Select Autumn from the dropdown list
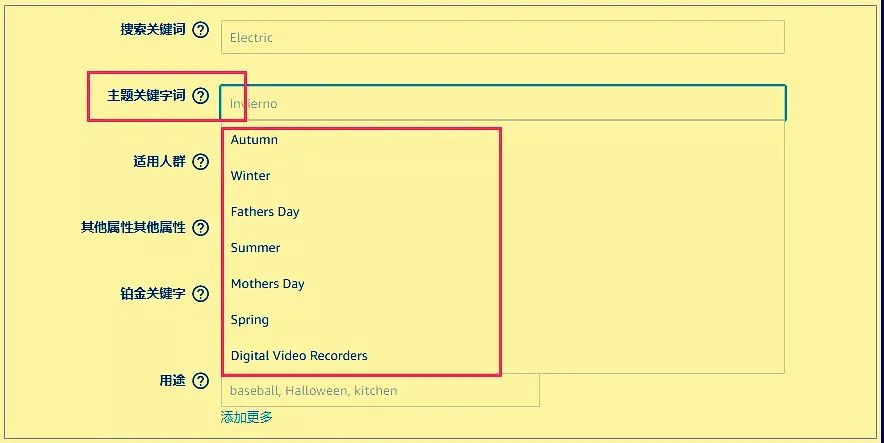The width and height of the screenshot is (884, 443). pyautogui.click(x=254, y=140)
